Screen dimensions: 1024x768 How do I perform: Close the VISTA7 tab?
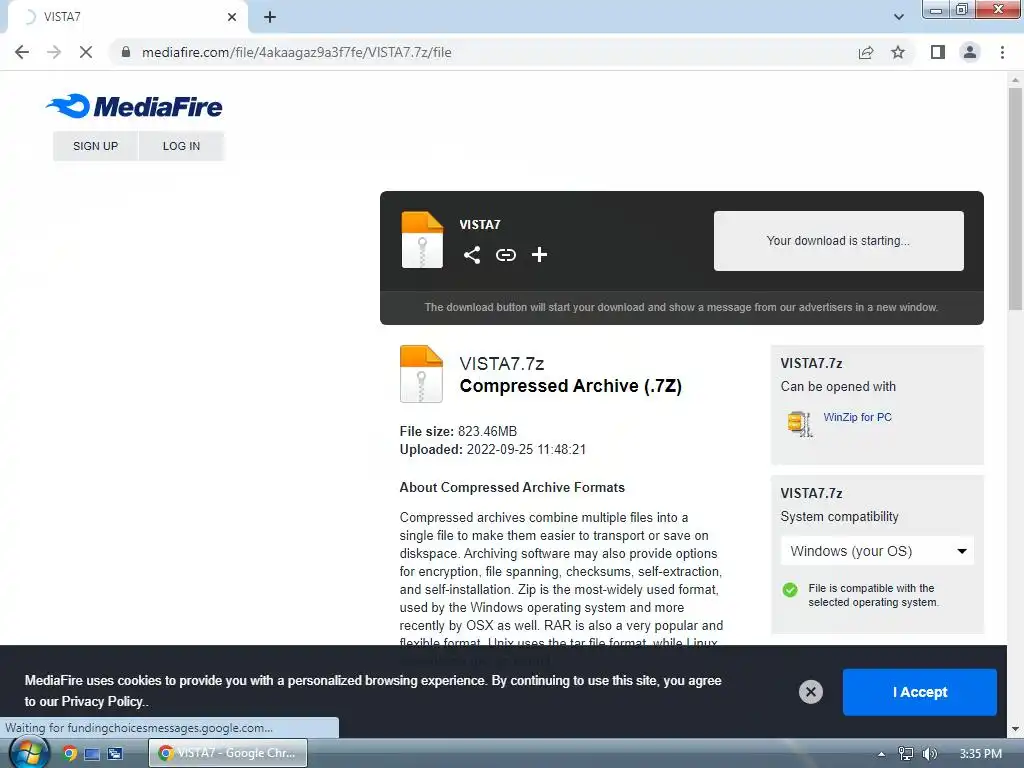(232, 17)
